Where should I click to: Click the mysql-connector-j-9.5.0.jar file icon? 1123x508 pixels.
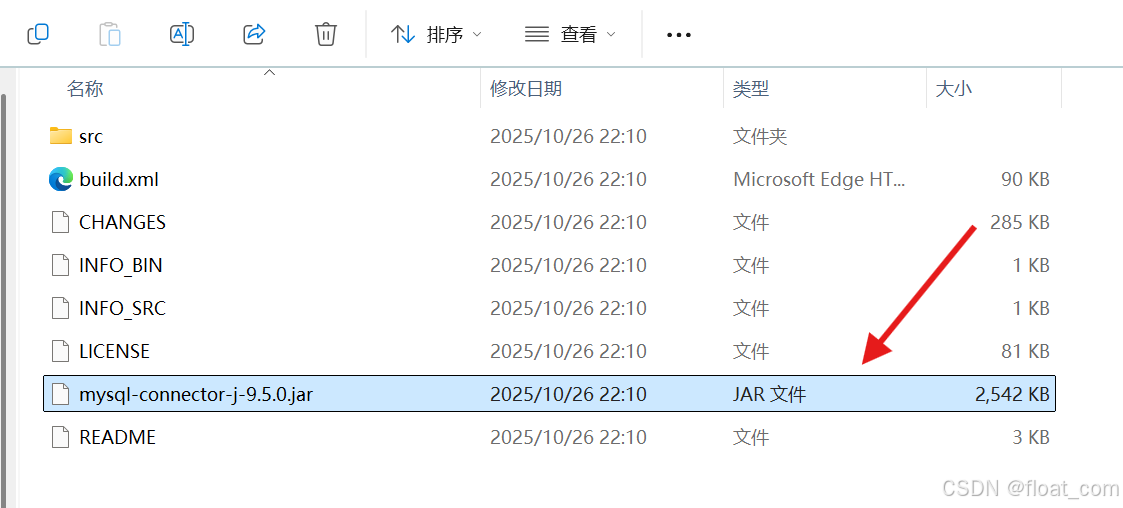pyautogui.click(x=61, y=394)
